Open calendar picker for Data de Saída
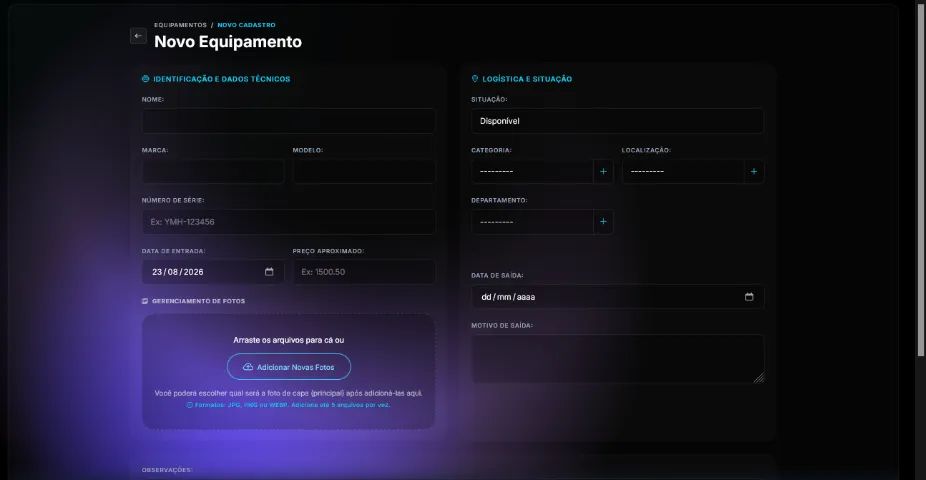Viewport: 926px width, 480px height. point(749,296)
